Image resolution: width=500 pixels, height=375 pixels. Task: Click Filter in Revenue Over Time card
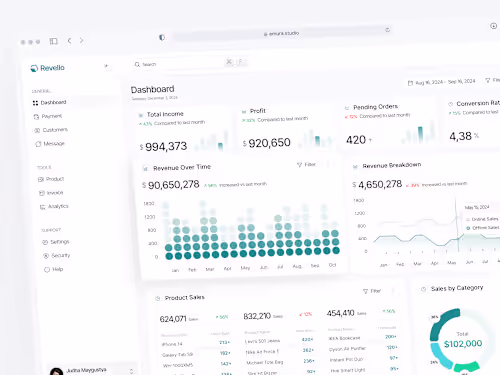coord(306,165)
